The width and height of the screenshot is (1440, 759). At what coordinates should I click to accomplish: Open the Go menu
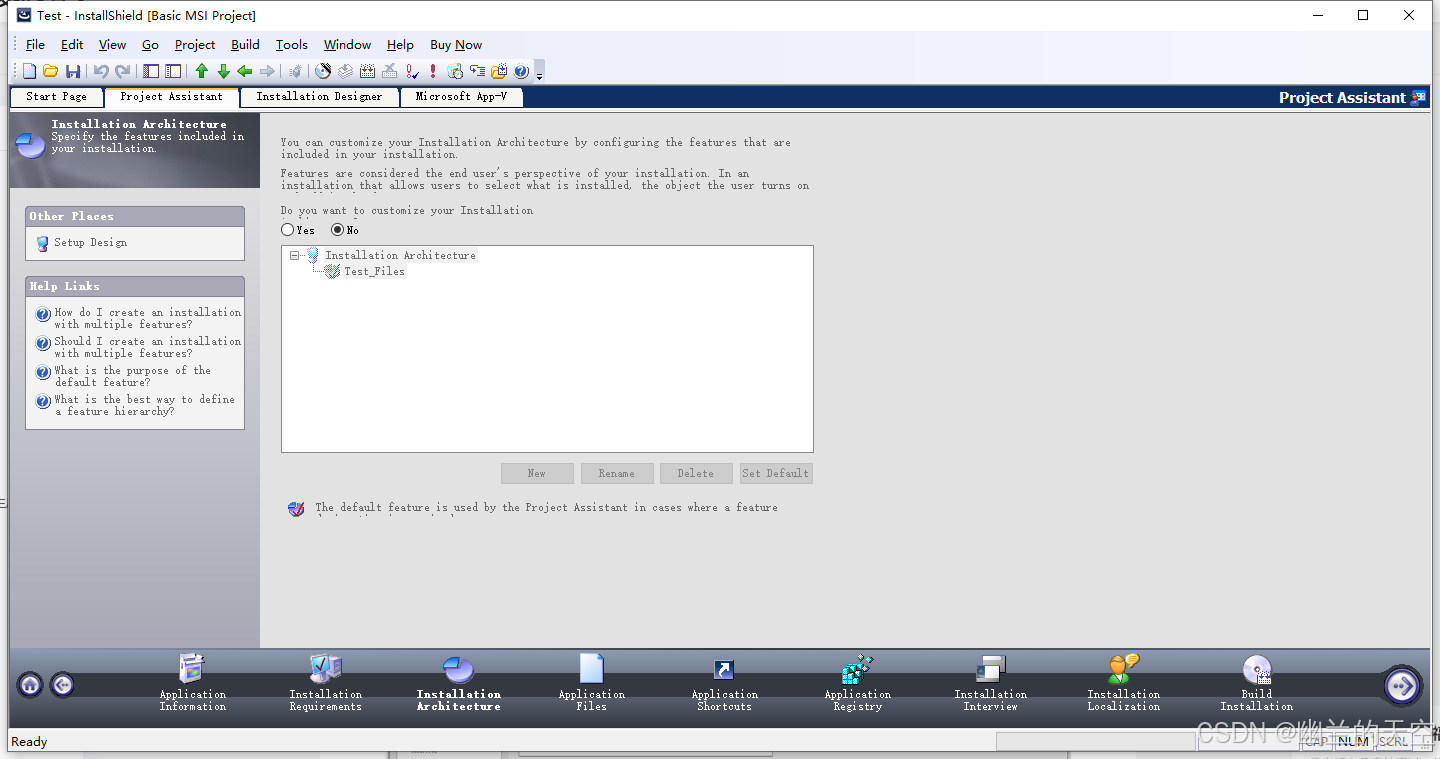[150, 45]
